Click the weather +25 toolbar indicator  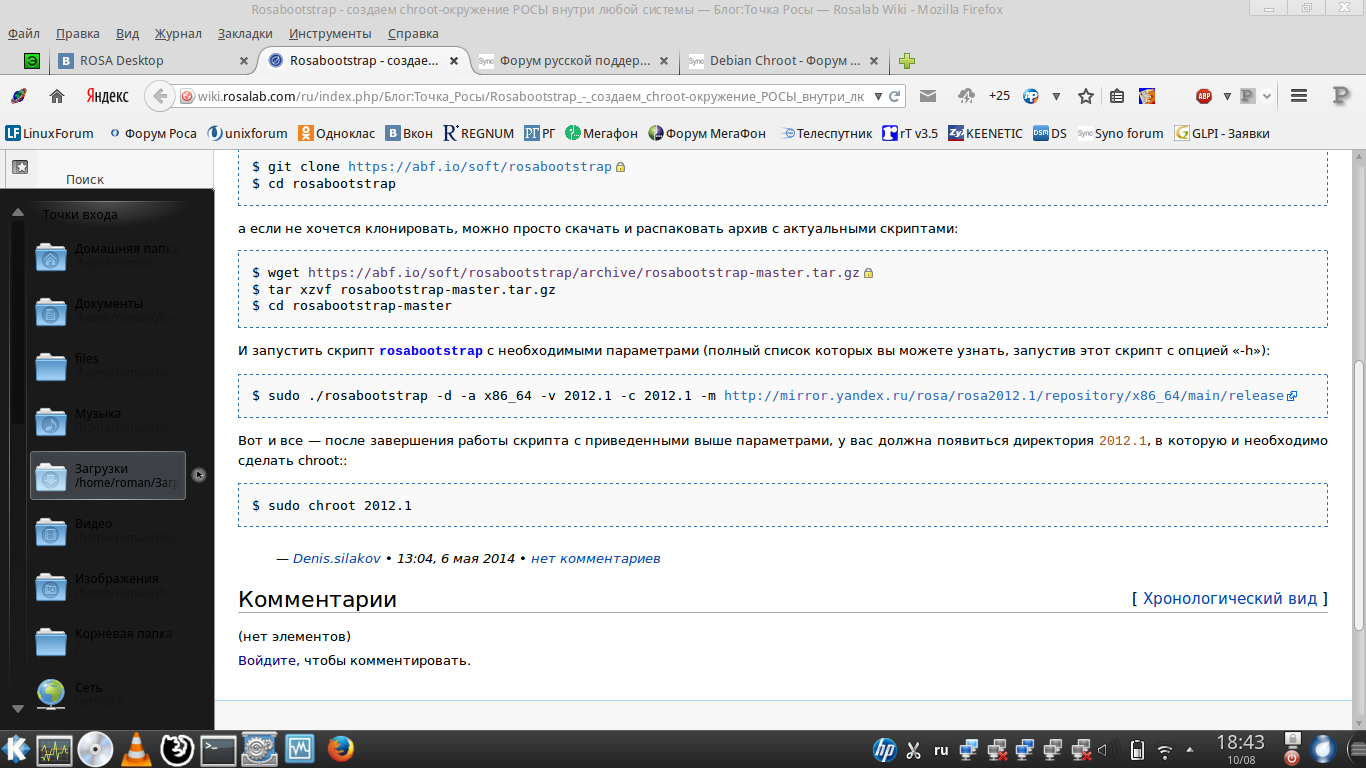coord(999,96)
